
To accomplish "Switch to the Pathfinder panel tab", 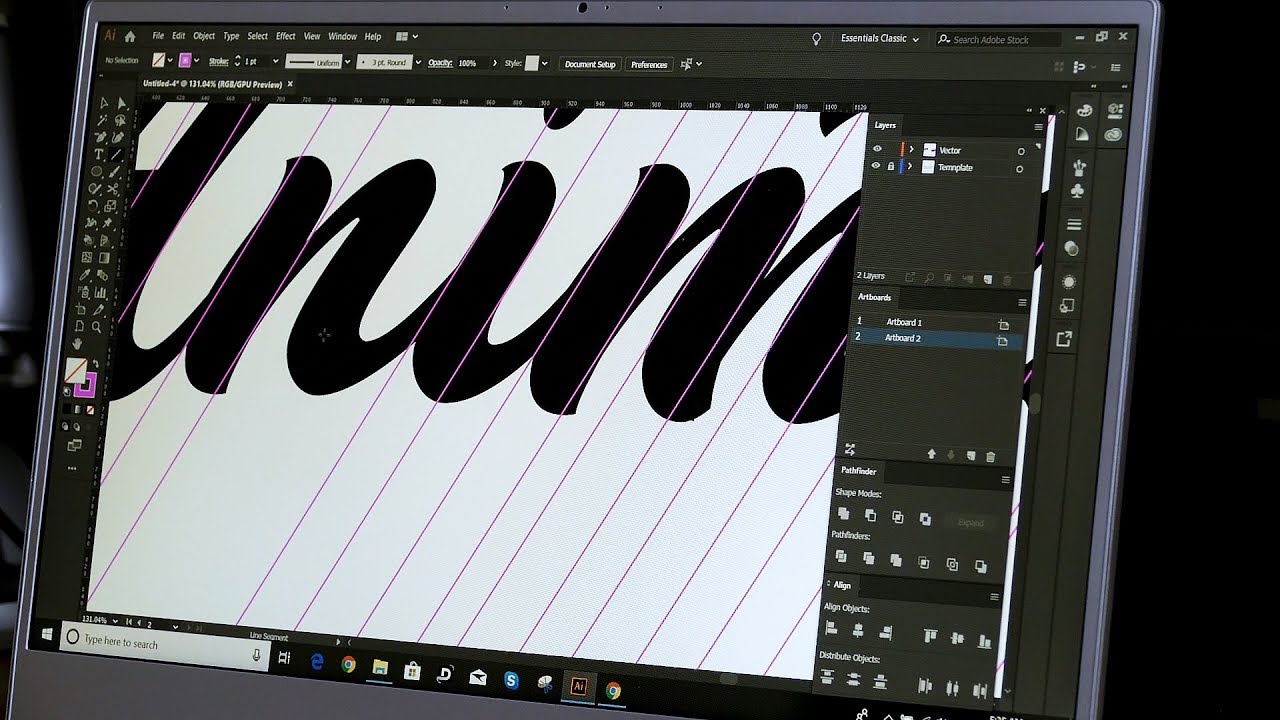I will [x=858, y=471].
